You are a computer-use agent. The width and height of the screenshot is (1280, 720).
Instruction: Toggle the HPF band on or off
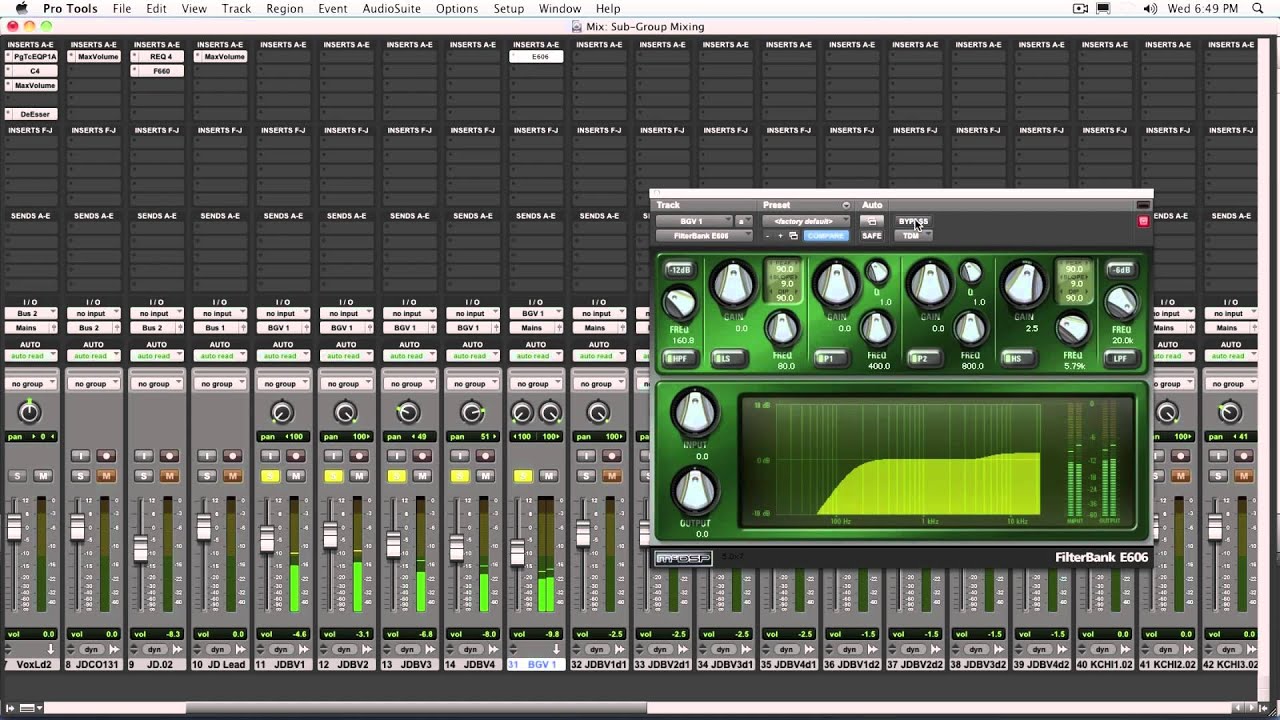click(681, 358)
